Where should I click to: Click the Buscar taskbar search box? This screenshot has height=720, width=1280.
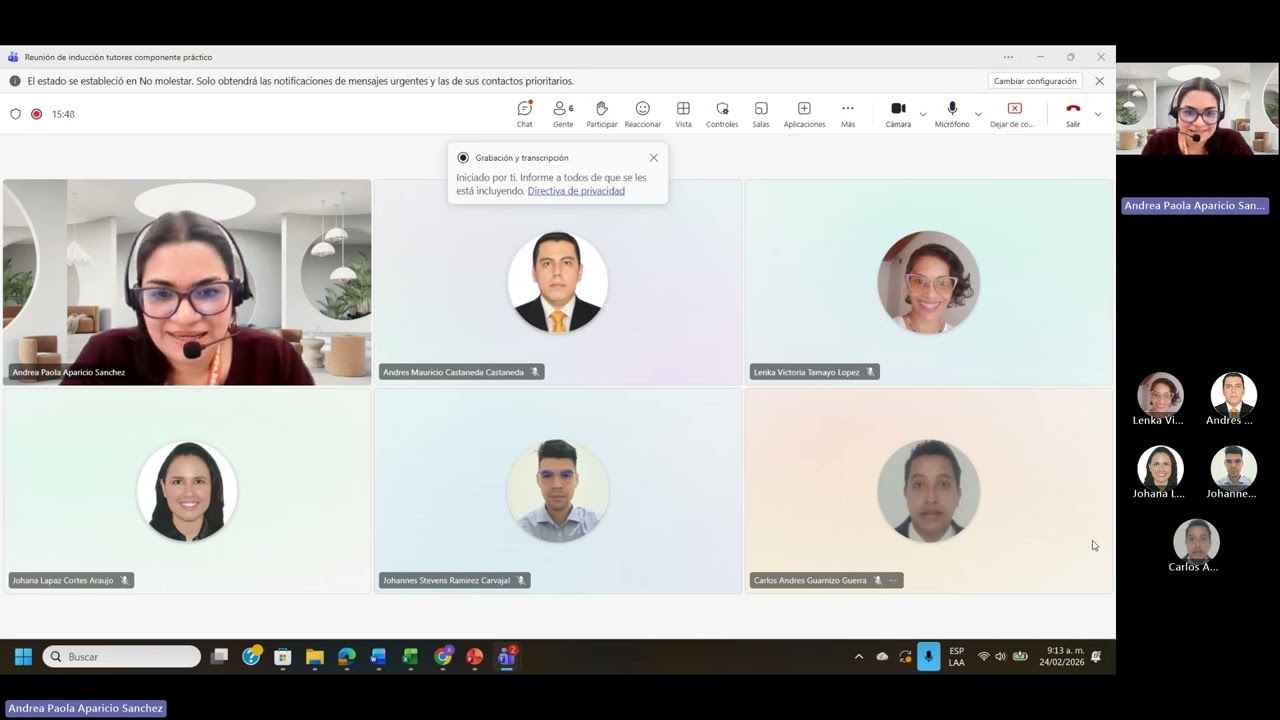(x=122, y=657)
